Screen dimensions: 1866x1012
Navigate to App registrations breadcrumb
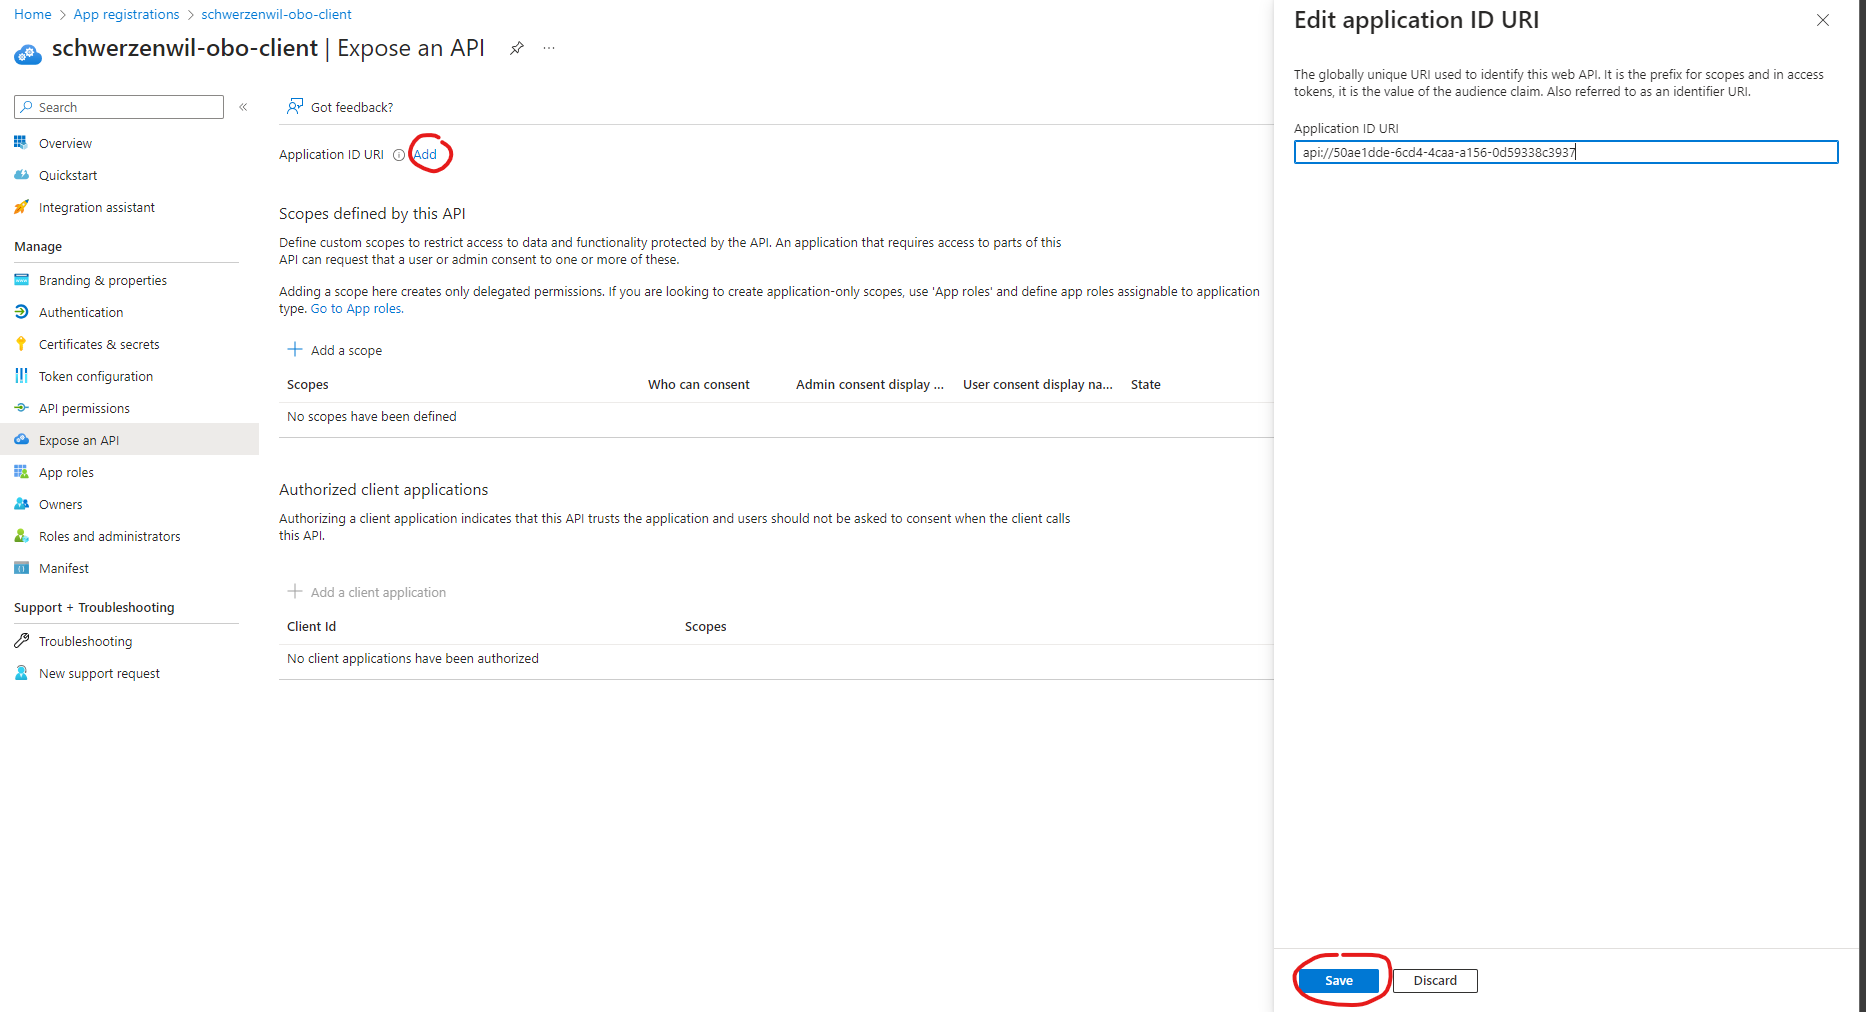(126, 14)
